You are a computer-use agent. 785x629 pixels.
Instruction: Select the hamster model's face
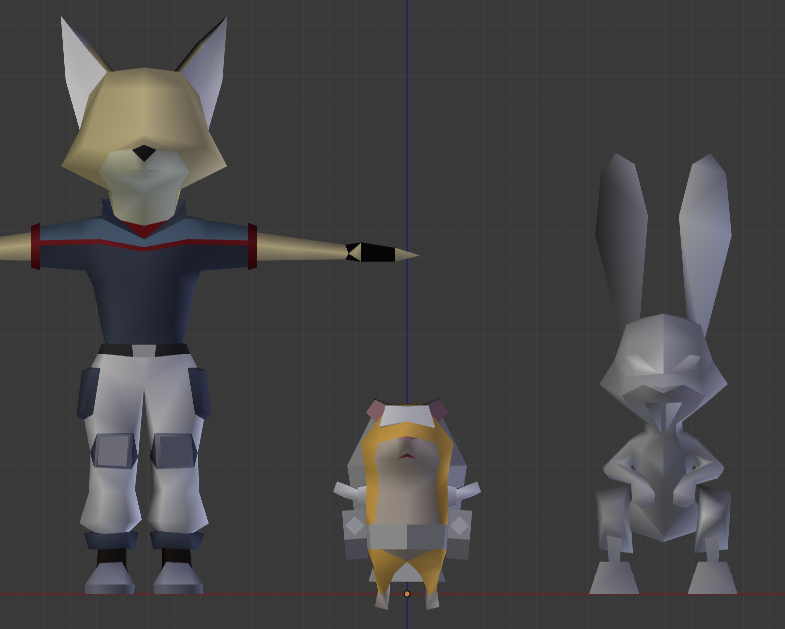(x=406, y=450)
